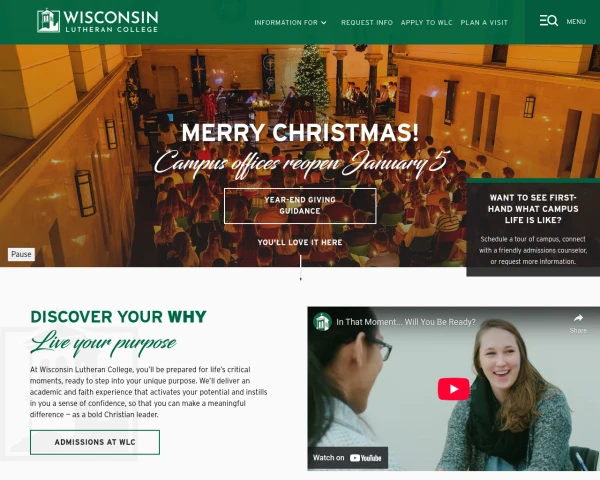
Task: Pause the hero slideshow
Action: (21, 254)
